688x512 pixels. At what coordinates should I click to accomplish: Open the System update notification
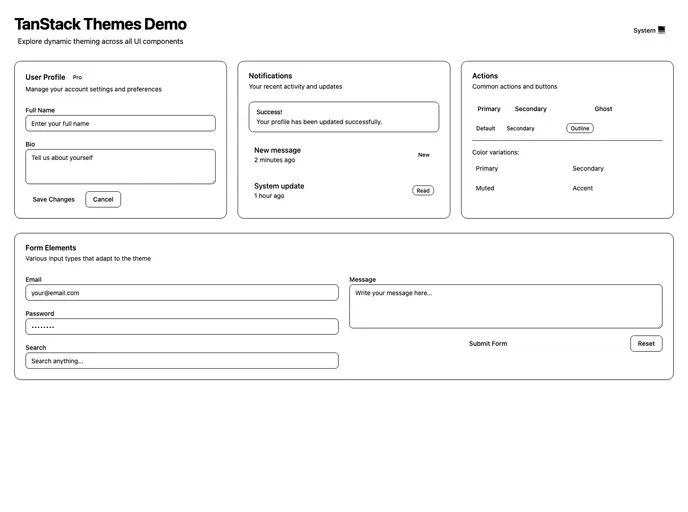(344, 190)
